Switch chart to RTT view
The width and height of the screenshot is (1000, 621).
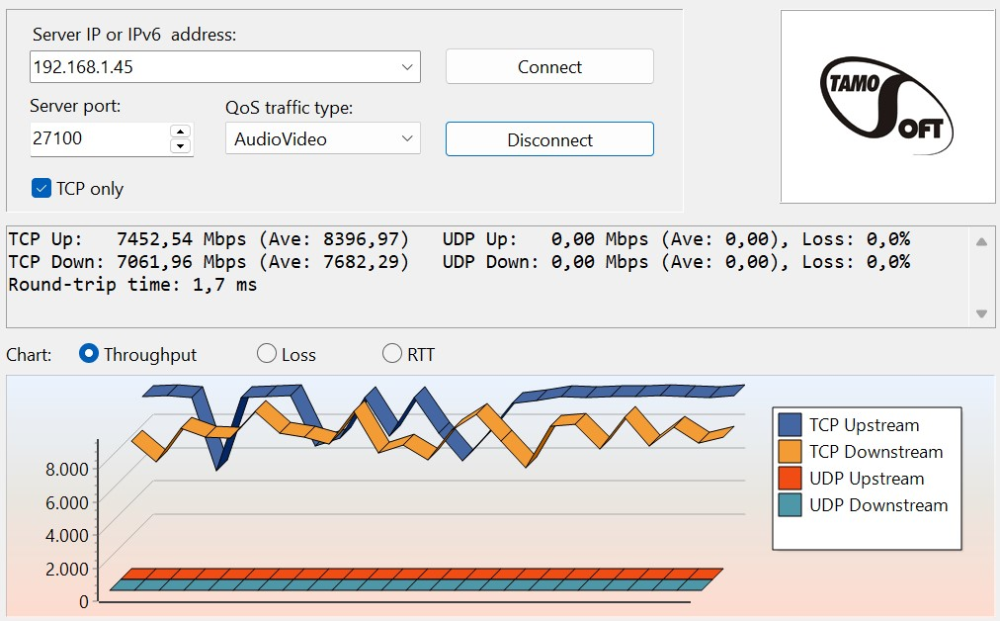point(392,354)
